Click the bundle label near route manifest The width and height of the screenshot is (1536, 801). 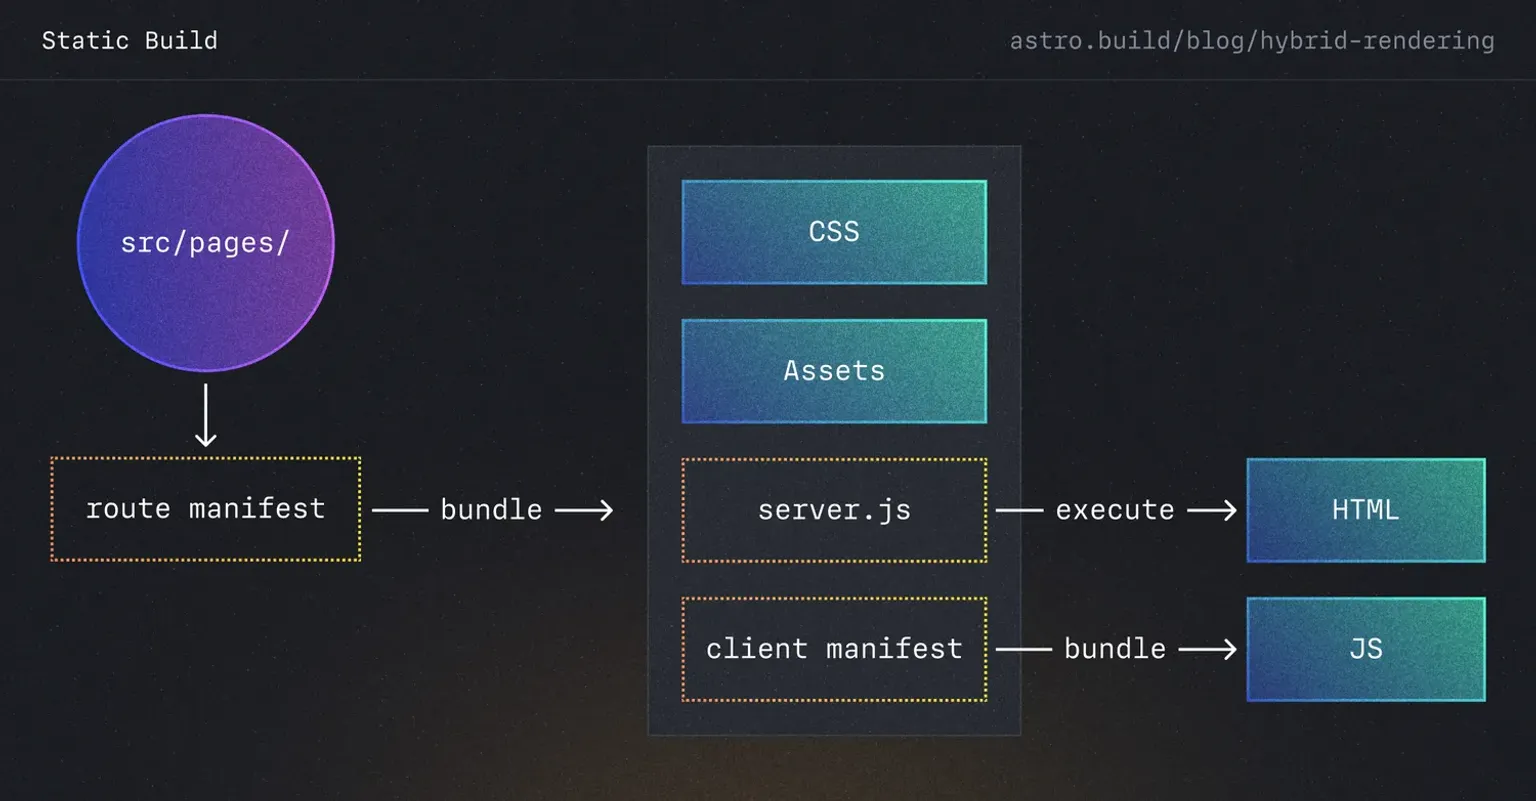click(x=491, y=509)
